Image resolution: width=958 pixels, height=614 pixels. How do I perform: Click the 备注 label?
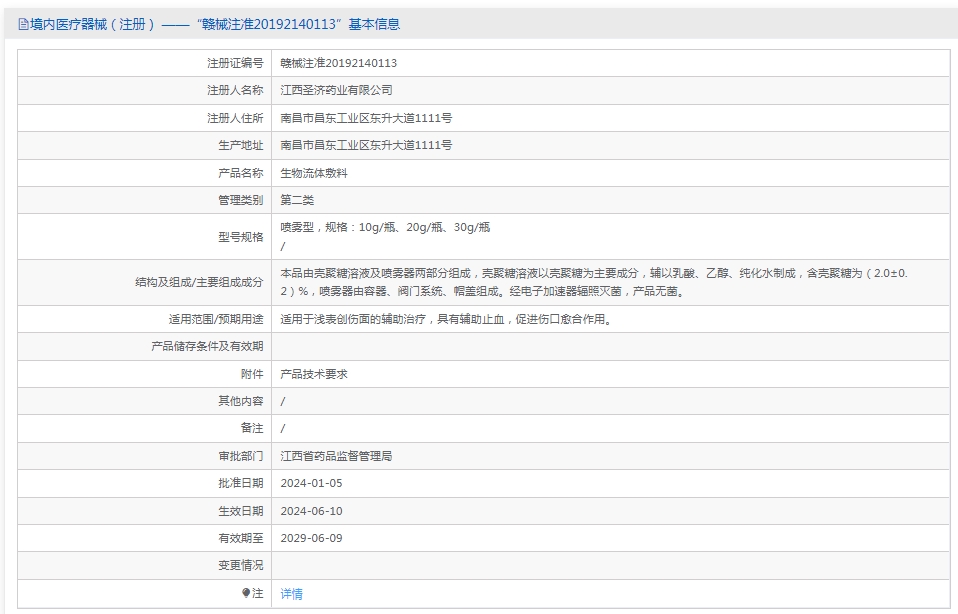pyautogui.click(x=252, y=428)
